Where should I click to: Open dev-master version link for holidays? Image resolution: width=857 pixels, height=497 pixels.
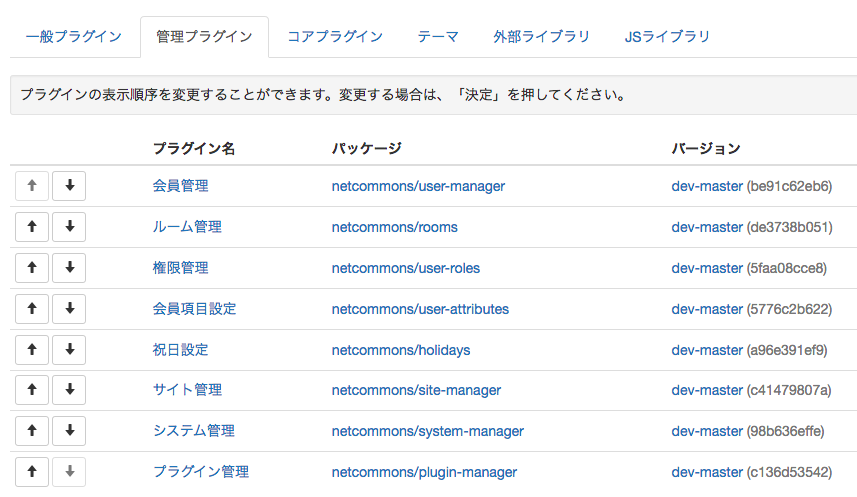707,350
